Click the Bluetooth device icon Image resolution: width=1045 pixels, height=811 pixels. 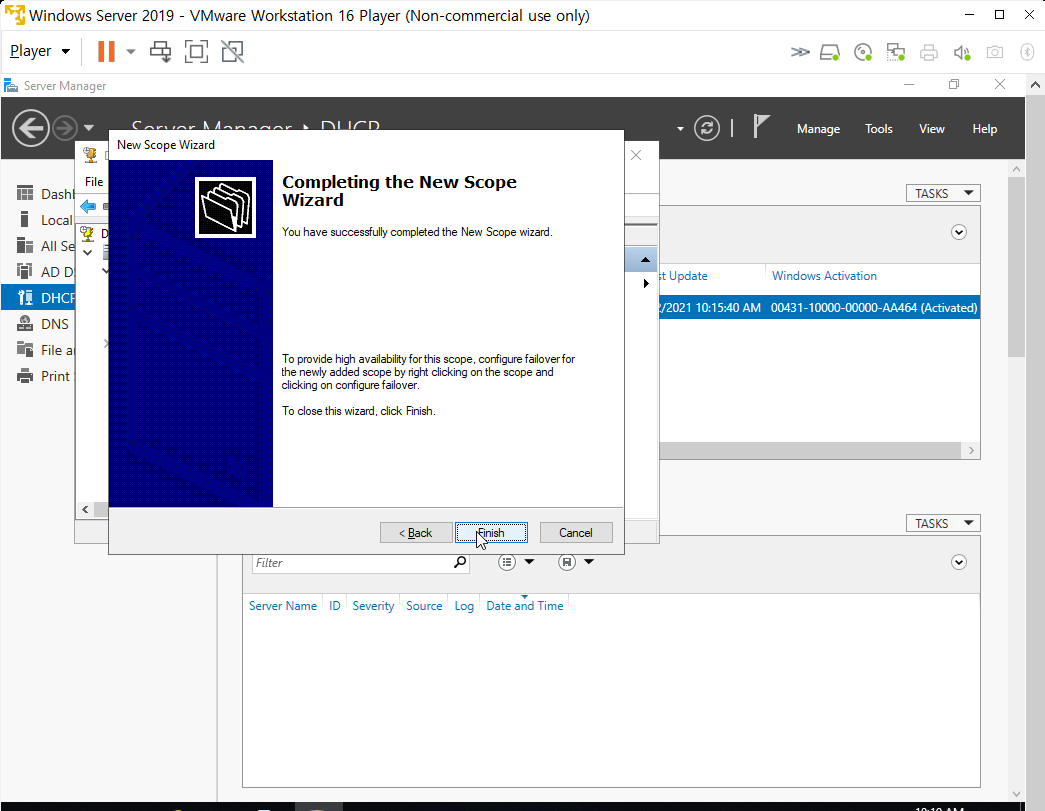pyautogui.click(x=1027, y=52)
